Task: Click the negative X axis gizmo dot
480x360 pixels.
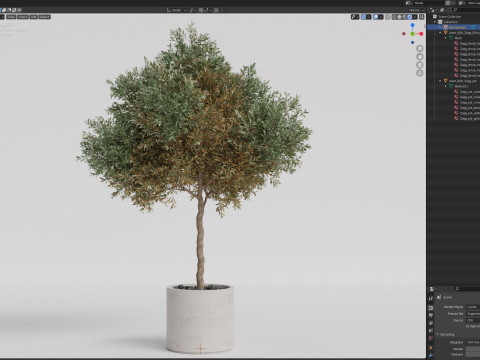Action: coord(404,34)
